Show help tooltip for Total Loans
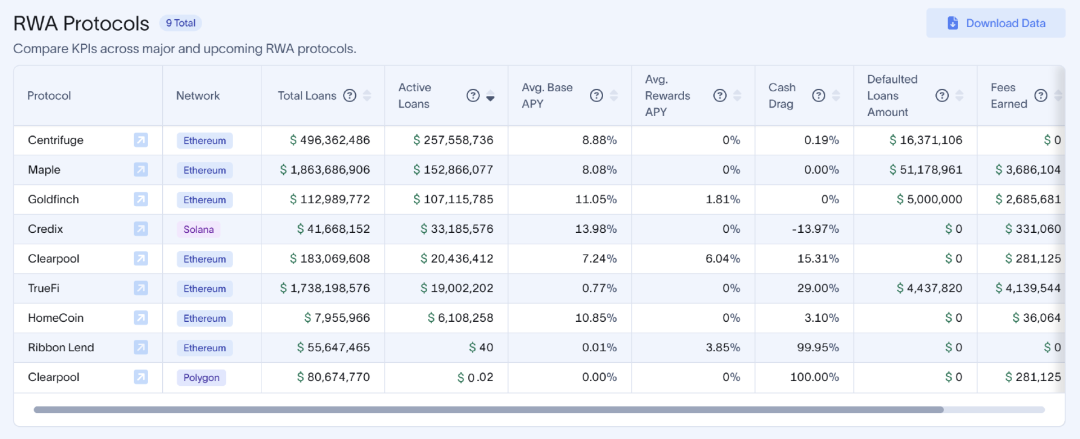Viewport: 1080px width, 439px height. tap(350, 96)
